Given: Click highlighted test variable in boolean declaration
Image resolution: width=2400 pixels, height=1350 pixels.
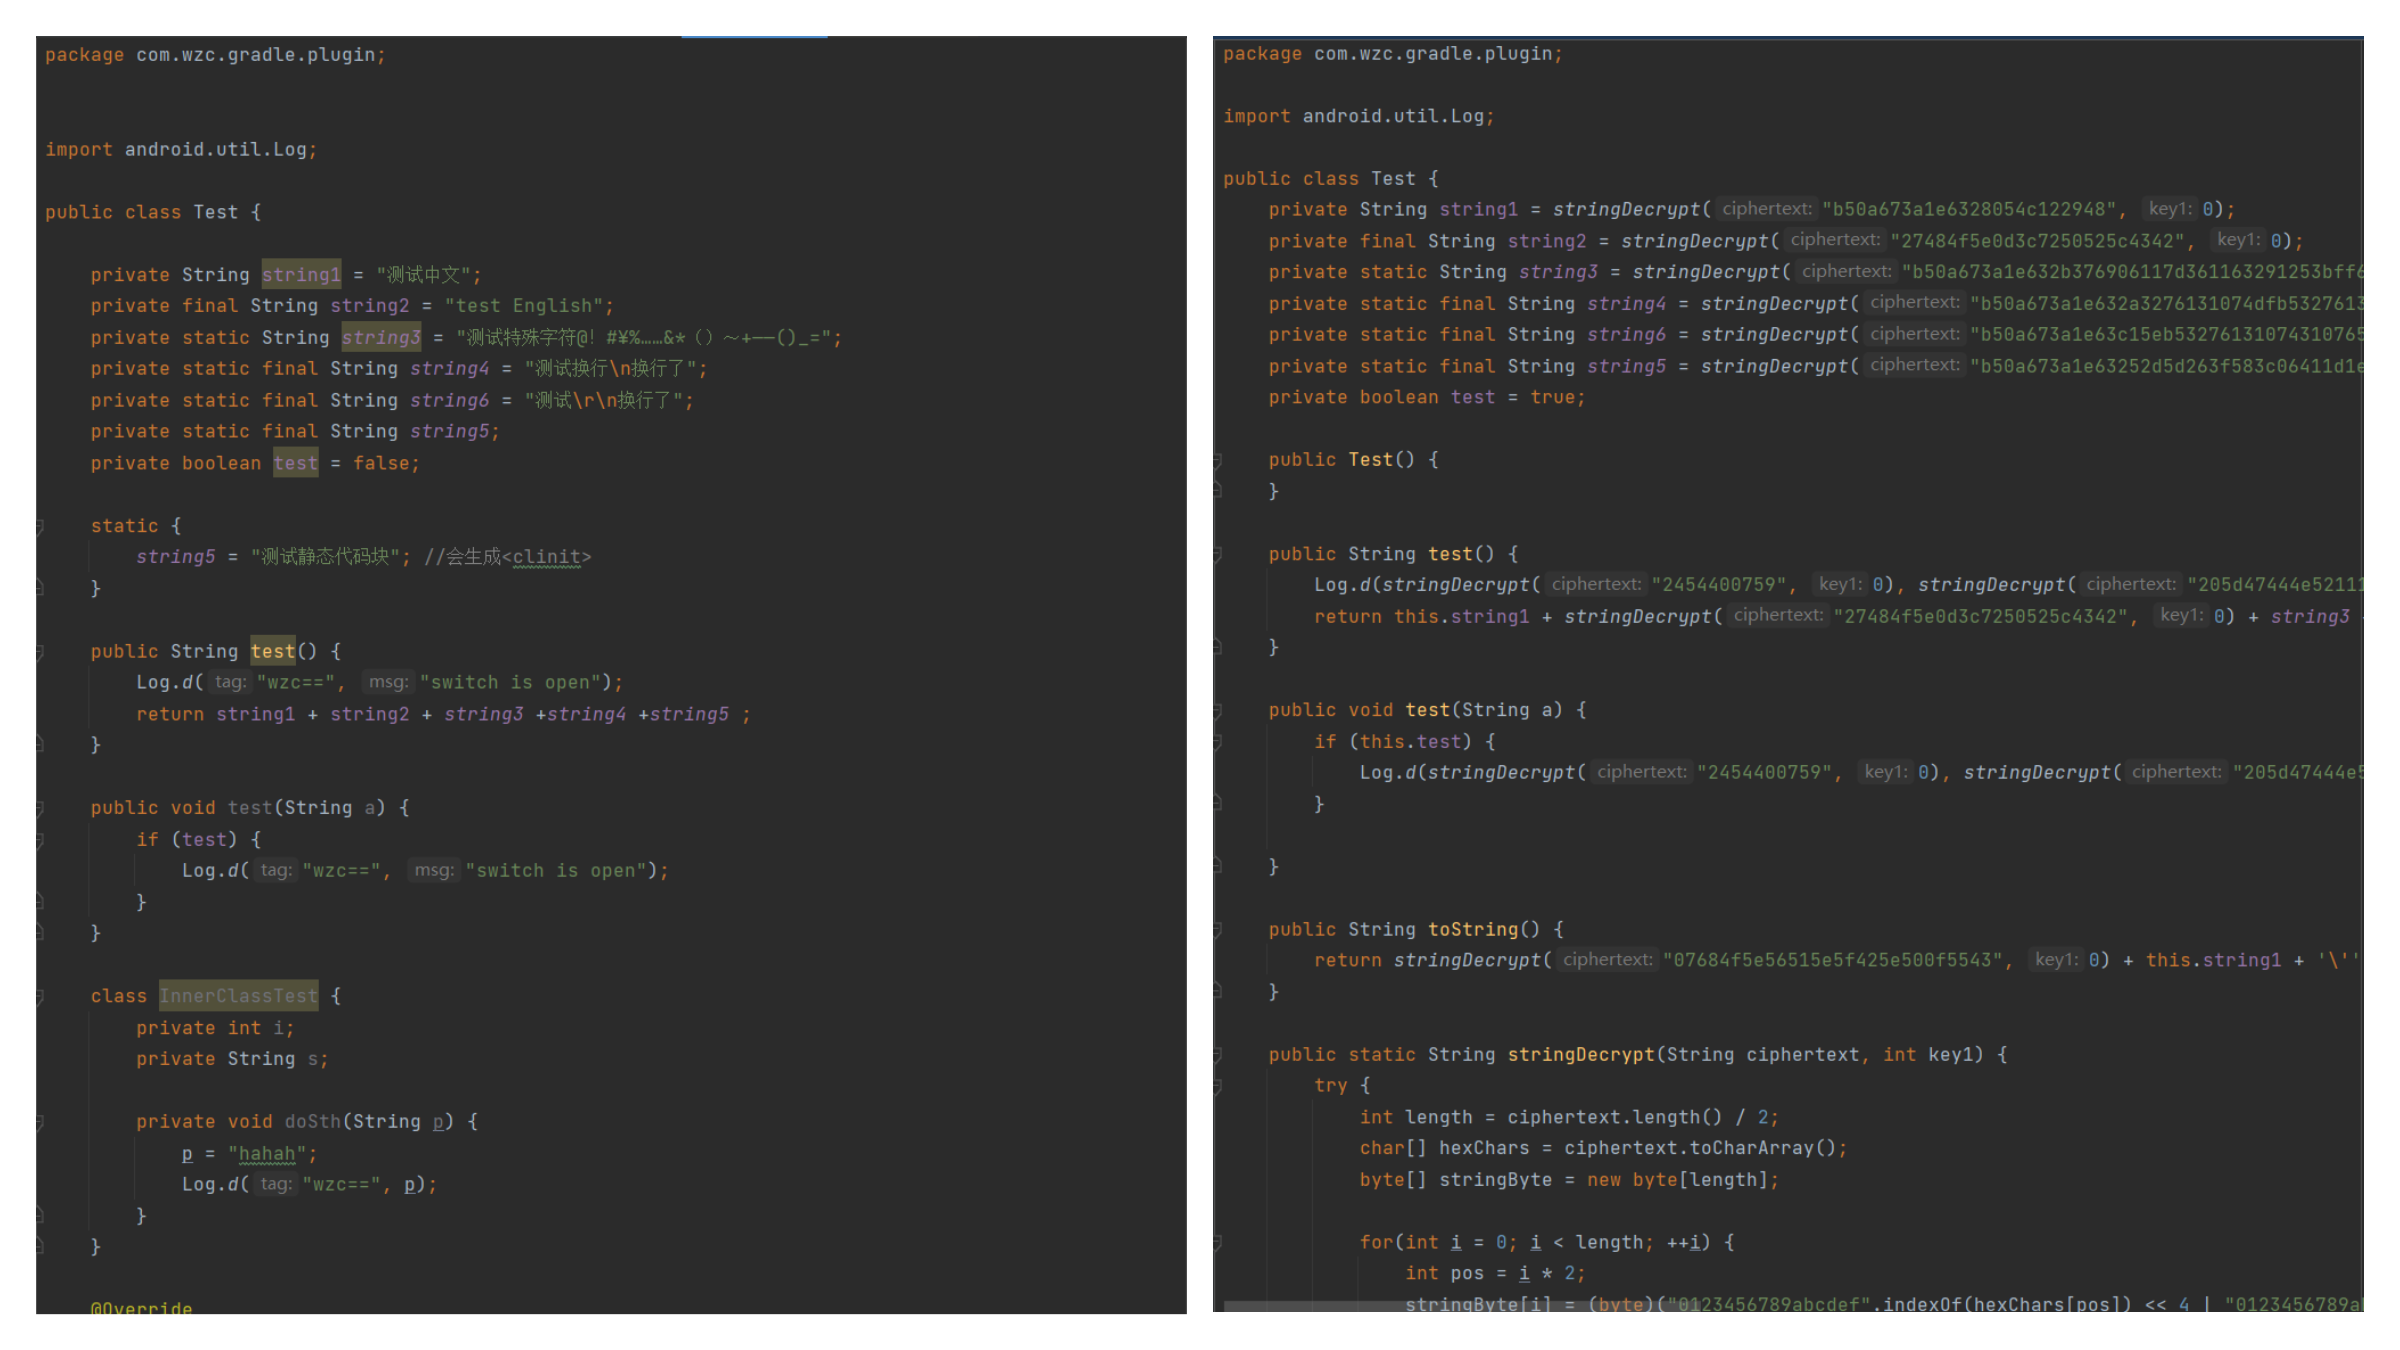Looking at the screenshot, I should coord(295,463).
